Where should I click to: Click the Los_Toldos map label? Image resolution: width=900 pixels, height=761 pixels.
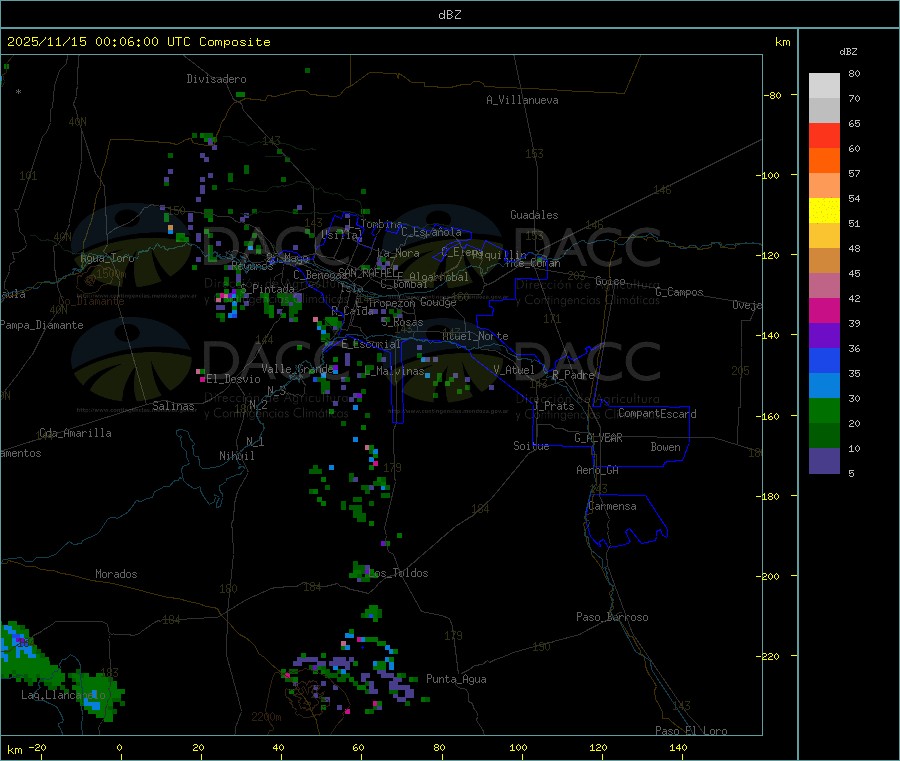tap(398, 573)
